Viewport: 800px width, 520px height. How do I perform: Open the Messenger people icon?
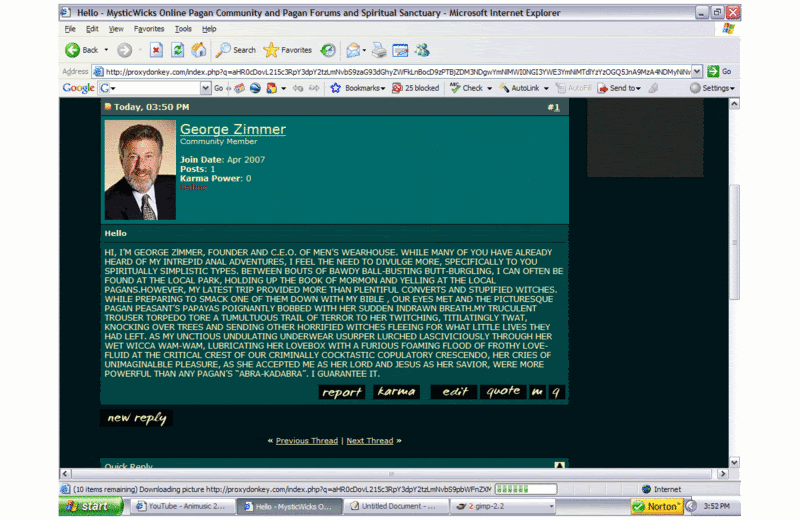[422, 50]
